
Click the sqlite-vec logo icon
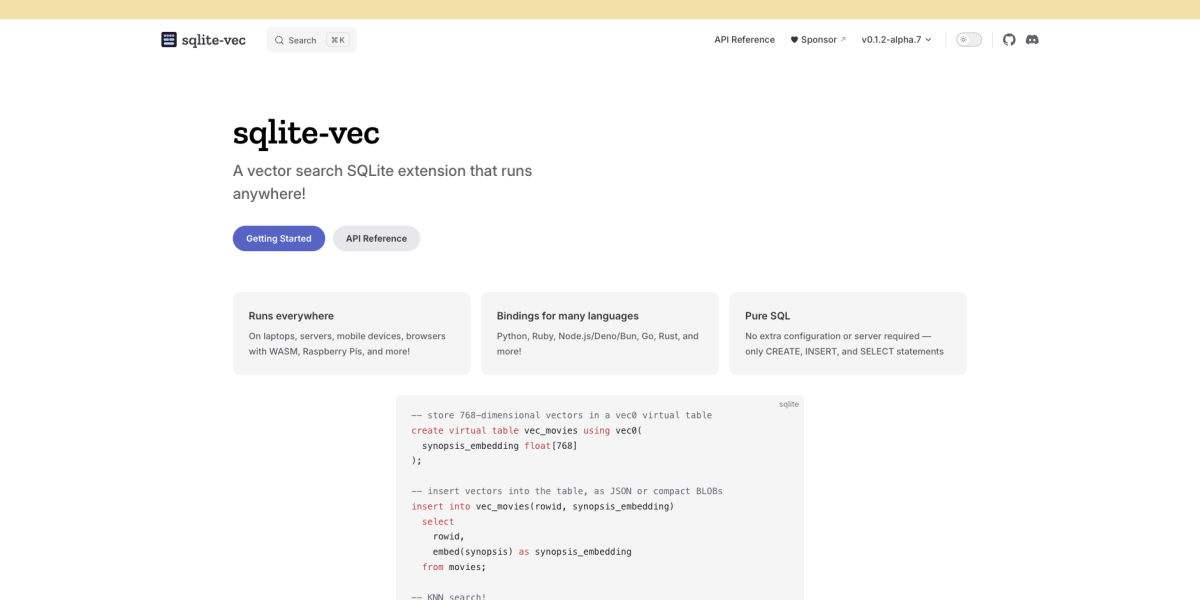coord(168,39)
